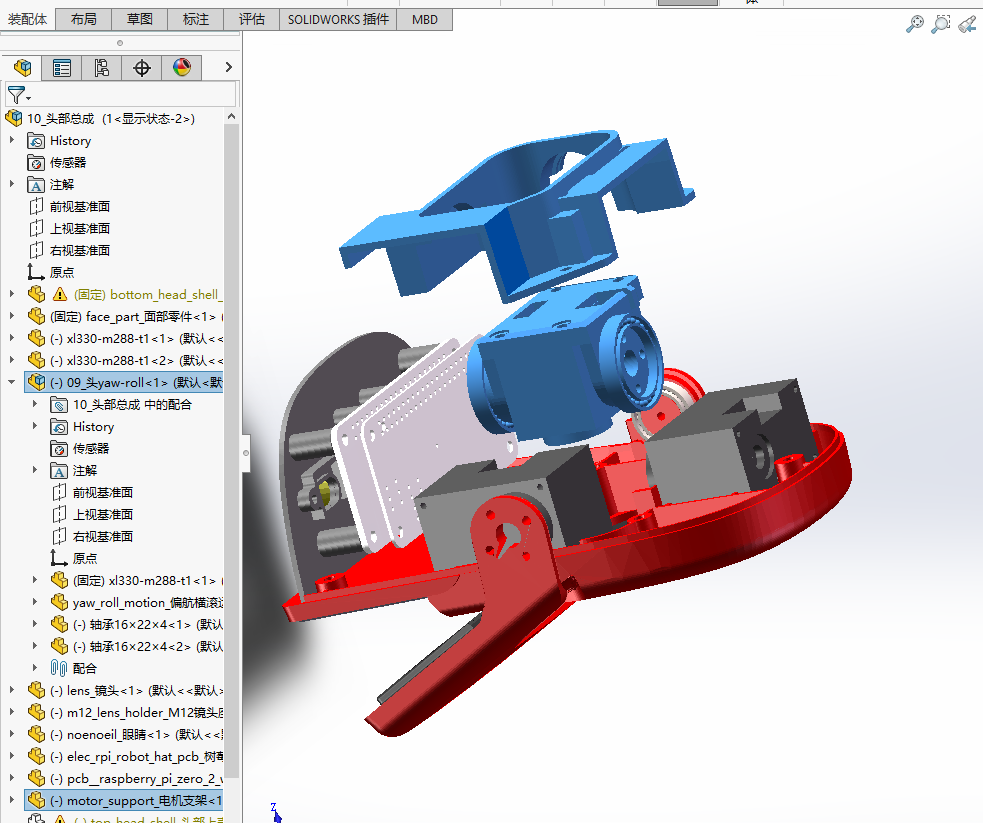This screenshot has height=823, width=983.
Task: Switch to the MBD ribbon tab
Action: coord(425,19)
